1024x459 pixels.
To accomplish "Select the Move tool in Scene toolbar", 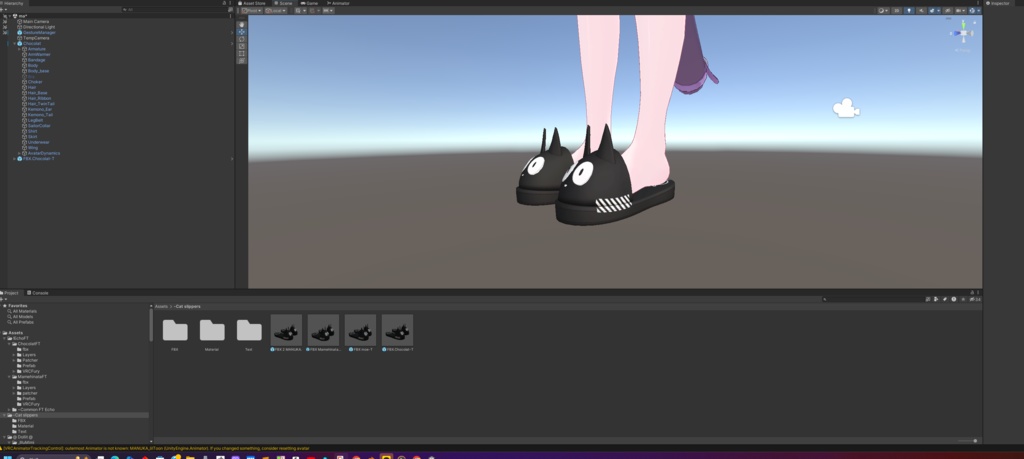I will pos(242,32).
